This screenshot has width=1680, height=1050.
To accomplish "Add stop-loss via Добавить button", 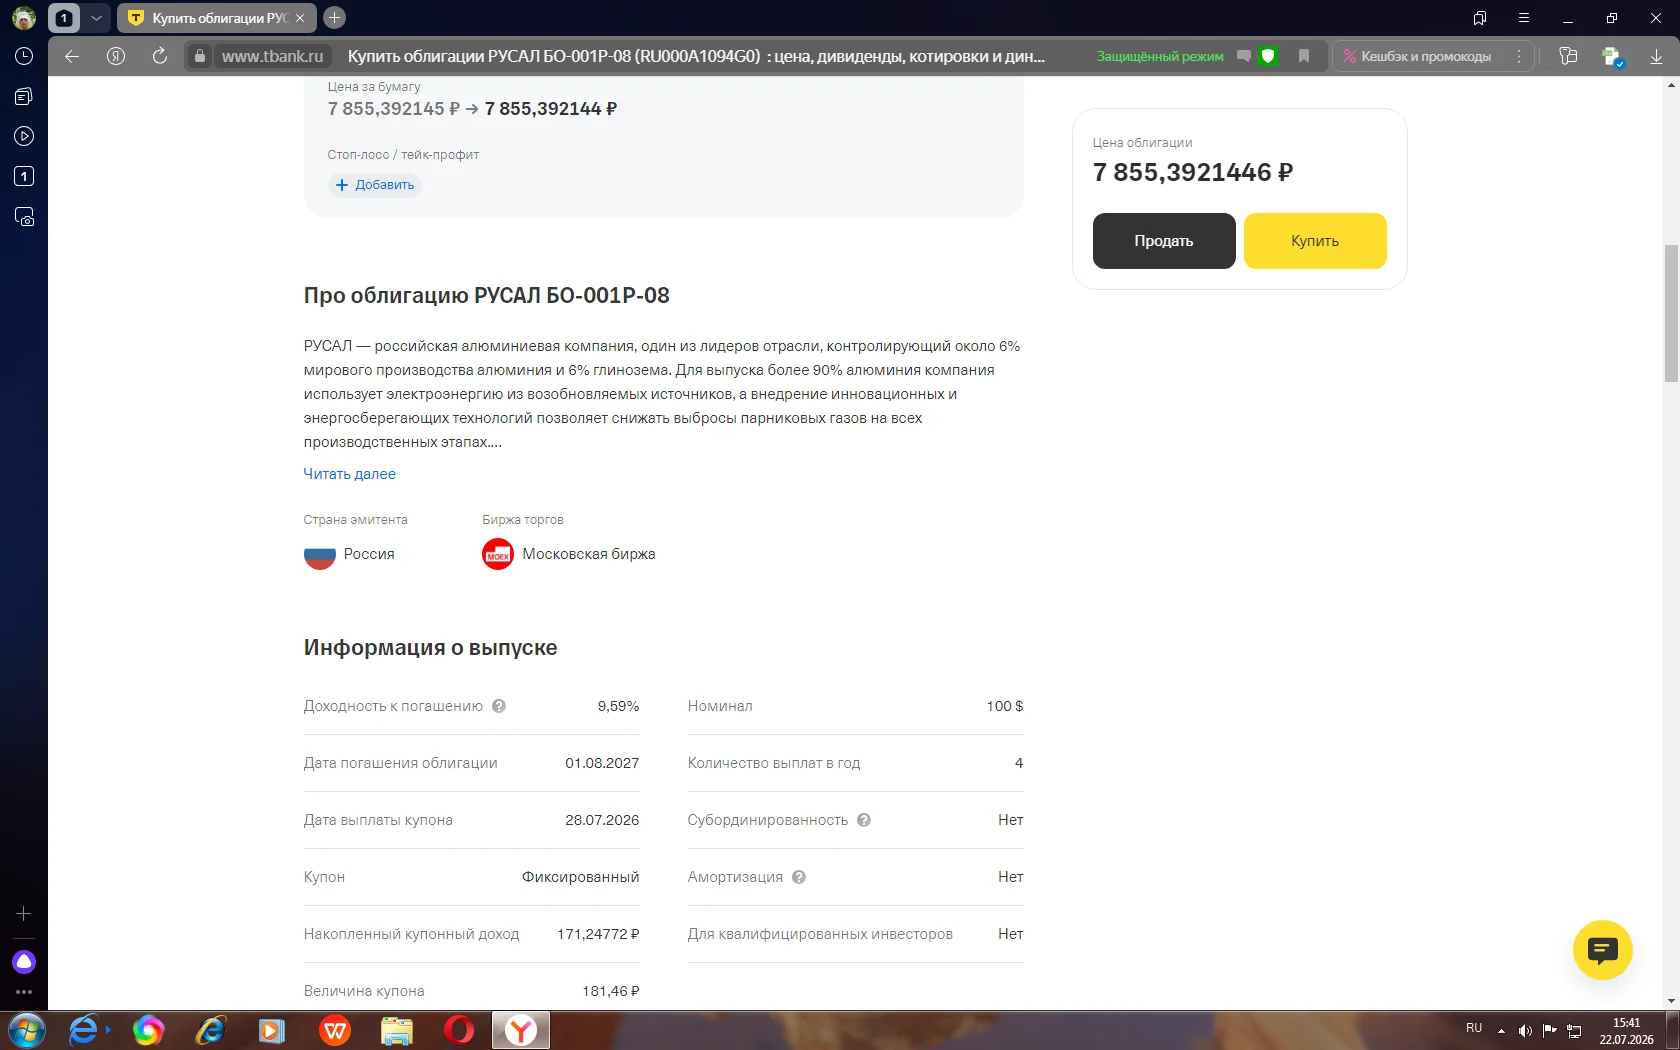I will 375,185.
